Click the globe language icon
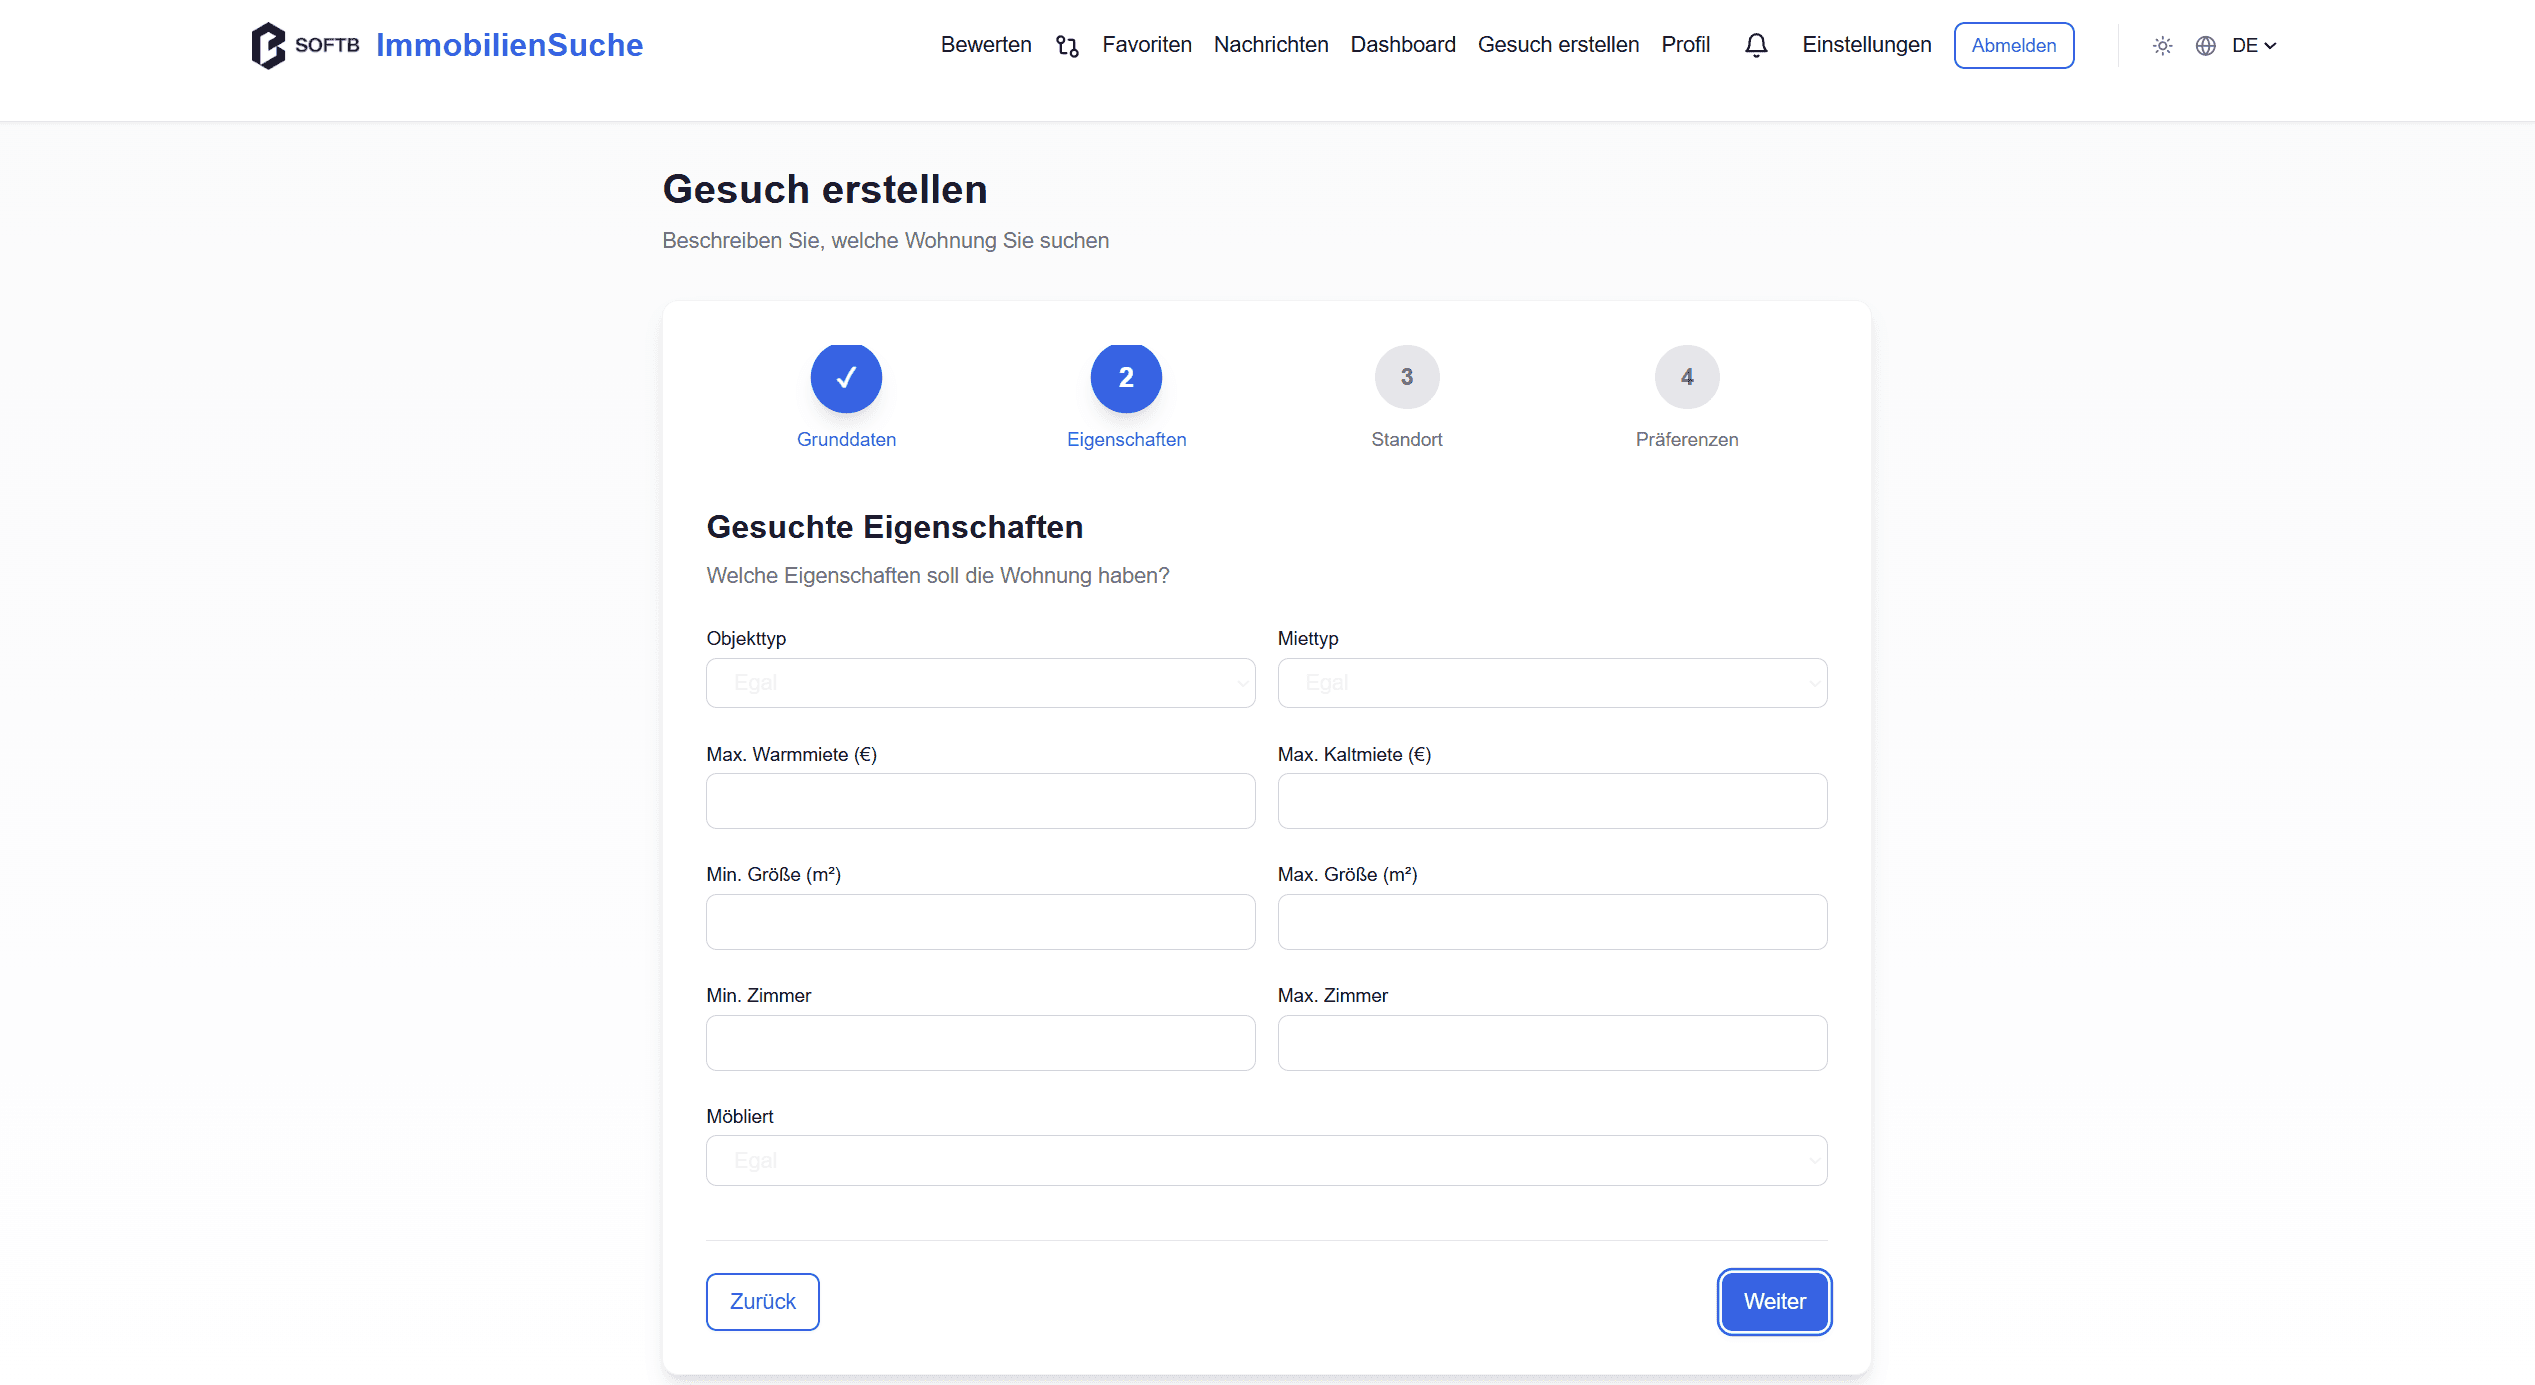 (x=2205, y=46)
